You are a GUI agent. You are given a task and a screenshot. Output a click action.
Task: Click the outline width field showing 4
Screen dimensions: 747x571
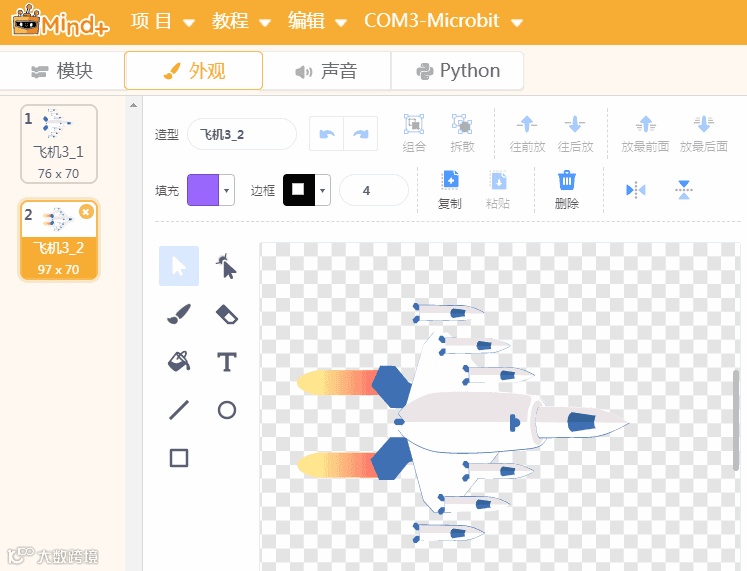pyautogui.click(x=374, y=190)
